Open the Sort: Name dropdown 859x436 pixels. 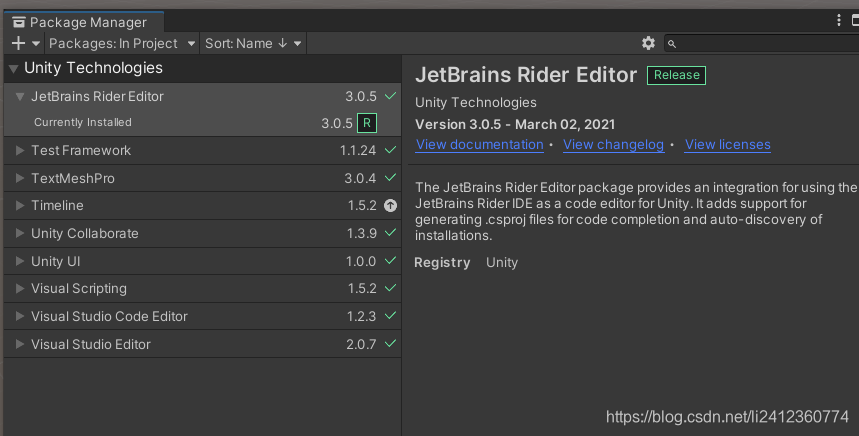point(253,43)
